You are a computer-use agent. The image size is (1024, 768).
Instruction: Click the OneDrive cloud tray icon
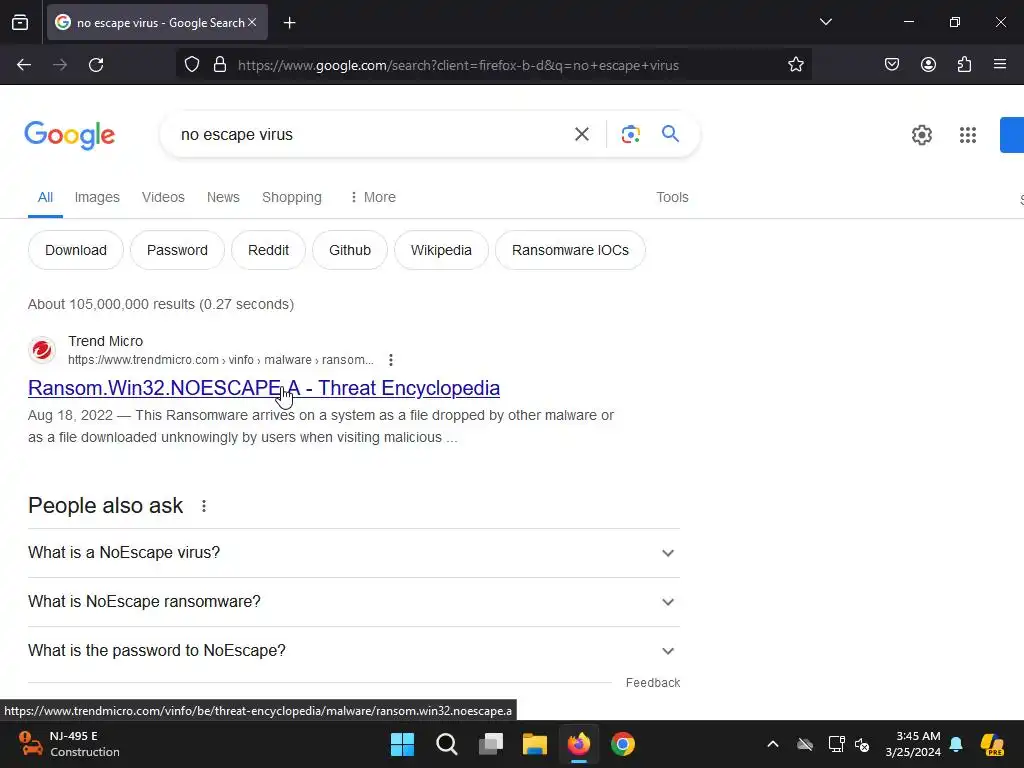(805, 744)
